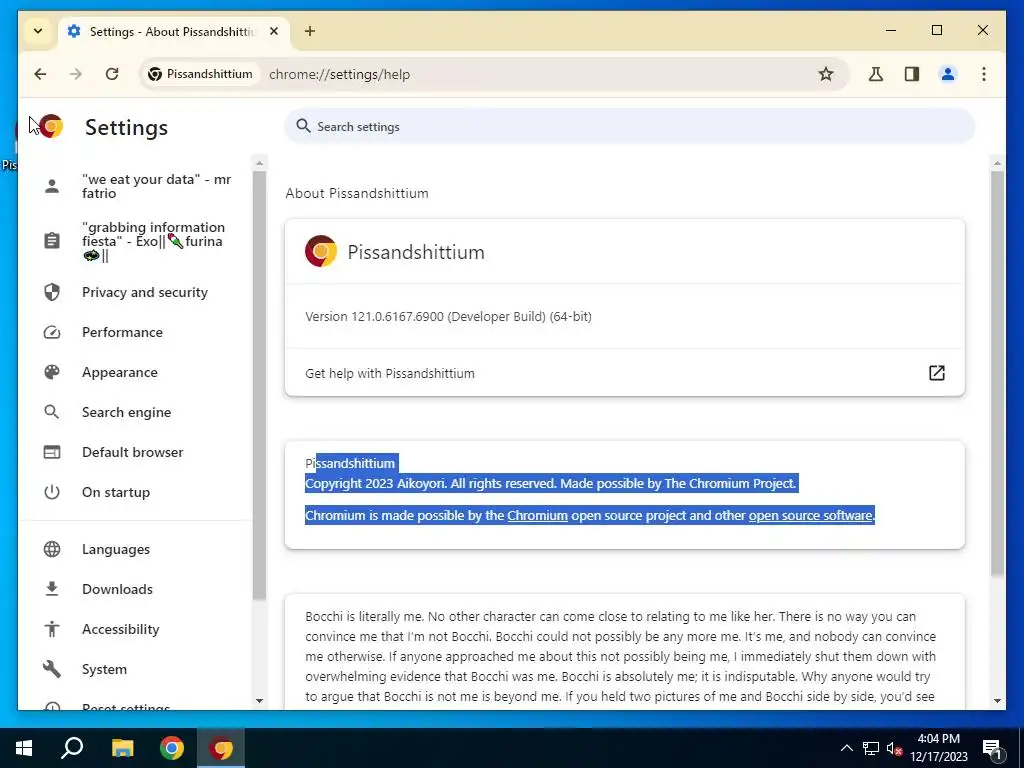Open the Labs flask icon

[876, 74]
